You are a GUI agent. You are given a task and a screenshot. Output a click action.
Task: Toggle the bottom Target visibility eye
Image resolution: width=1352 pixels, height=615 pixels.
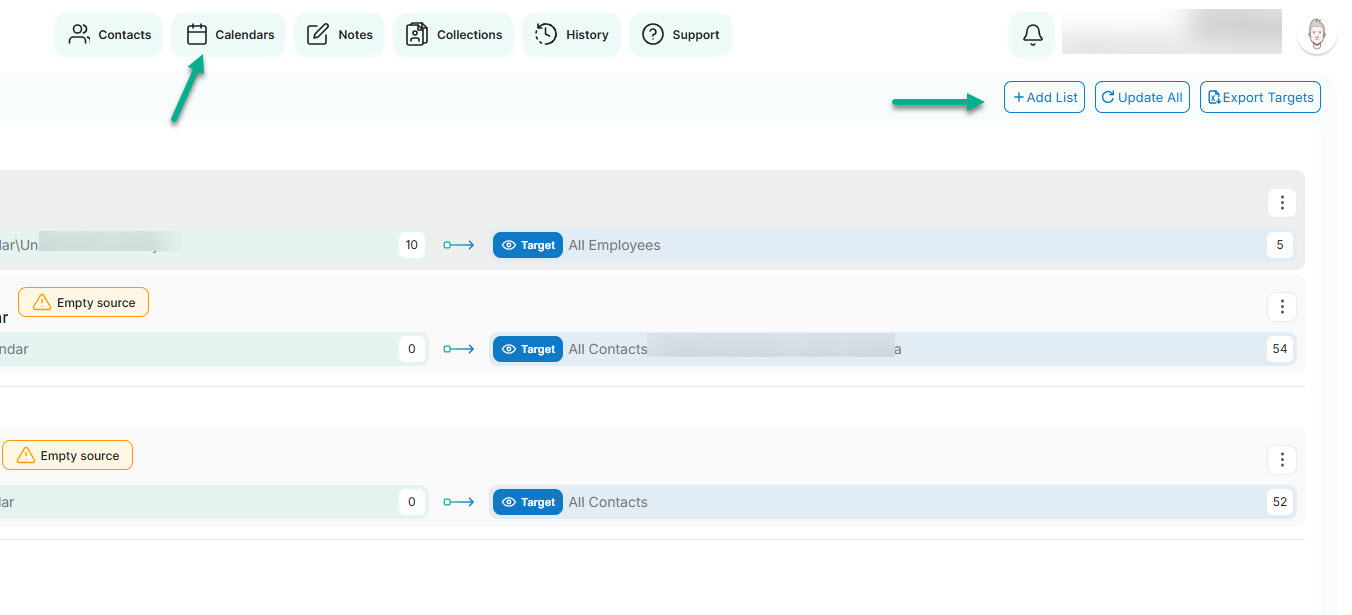pos(511,501)
